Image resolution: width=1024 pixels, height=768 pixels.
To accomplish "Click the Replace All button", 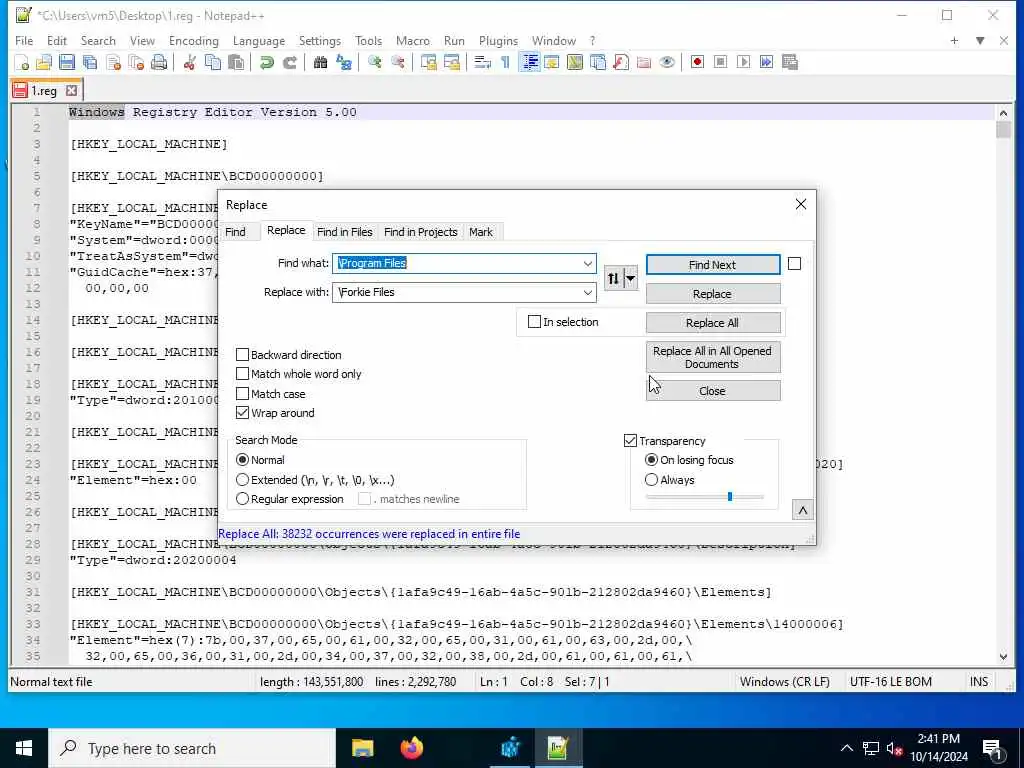I will pyautogui.click(x=712, y=323).
